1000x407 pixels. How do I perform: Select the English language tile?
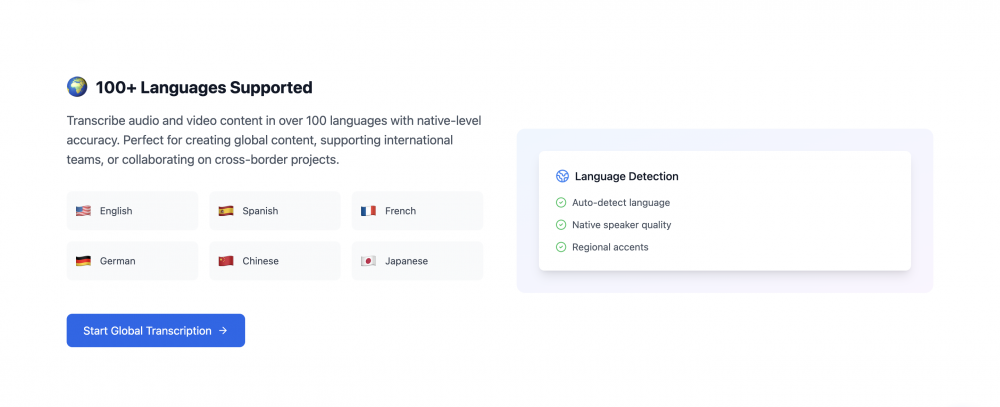pyautogui.click(x=132, y=211)
